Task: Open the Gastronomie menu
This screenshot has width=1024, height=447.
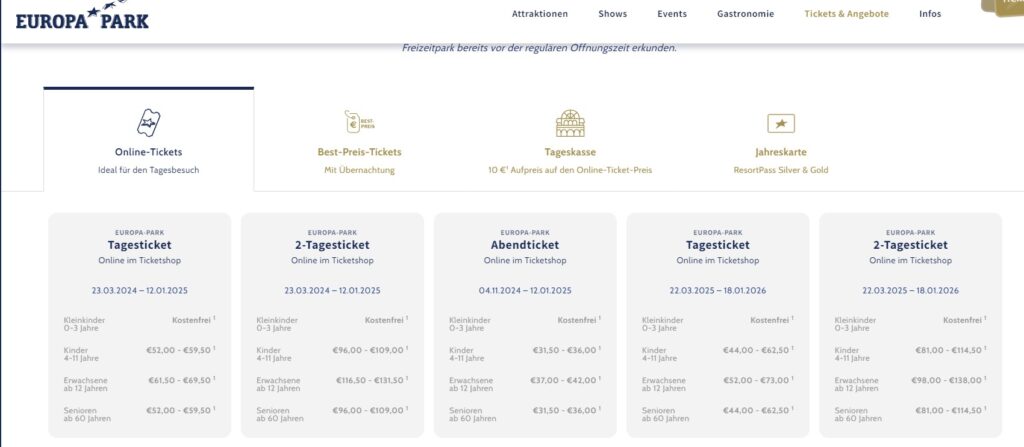Action: 746,14
